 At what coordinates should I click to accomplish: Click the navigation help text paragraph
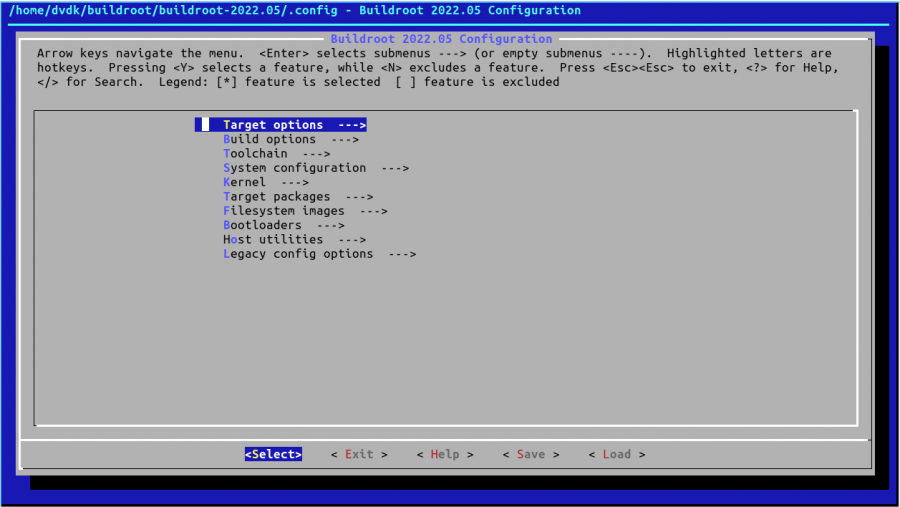point(437,67)
